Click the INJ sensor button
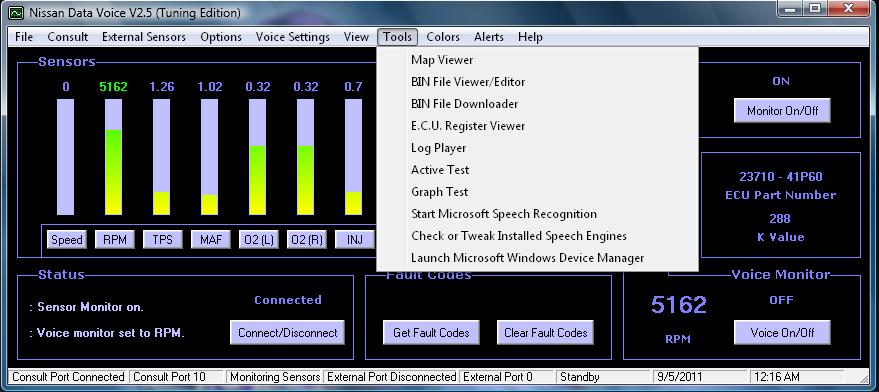This screenshot has height=392, width=879. coord(354,240)
